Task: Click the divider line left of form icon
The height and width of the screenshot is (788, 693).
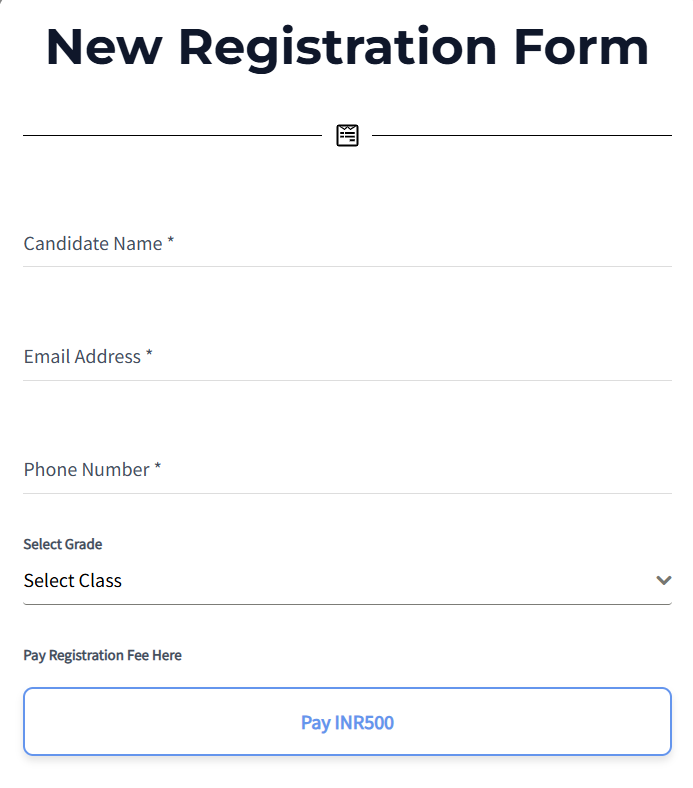Action: (172, 135)
